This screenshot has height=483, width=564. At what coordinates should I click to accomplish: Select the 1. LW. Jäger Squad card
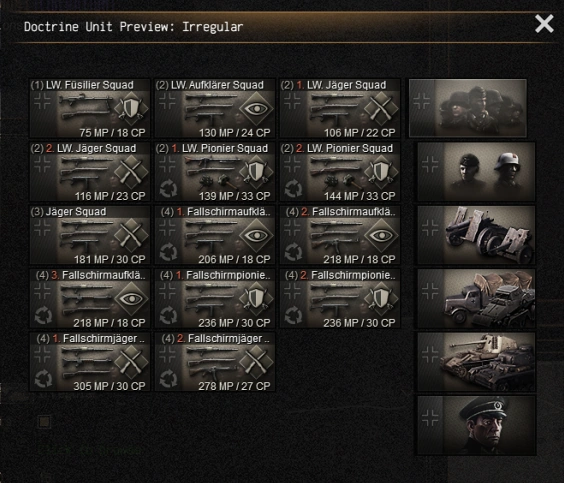pos(340,108)
